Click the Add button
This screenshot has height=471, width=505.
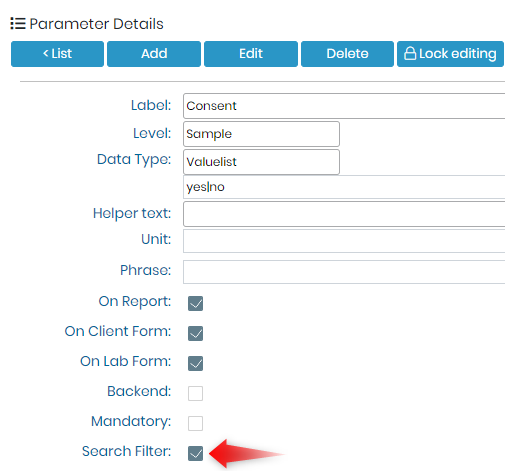(x=154, y=54)
